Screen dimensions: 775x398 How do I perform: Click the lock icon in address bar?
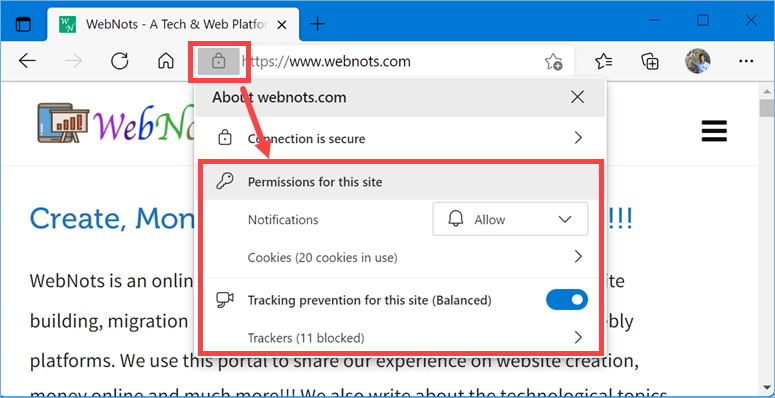pos(218,62)
